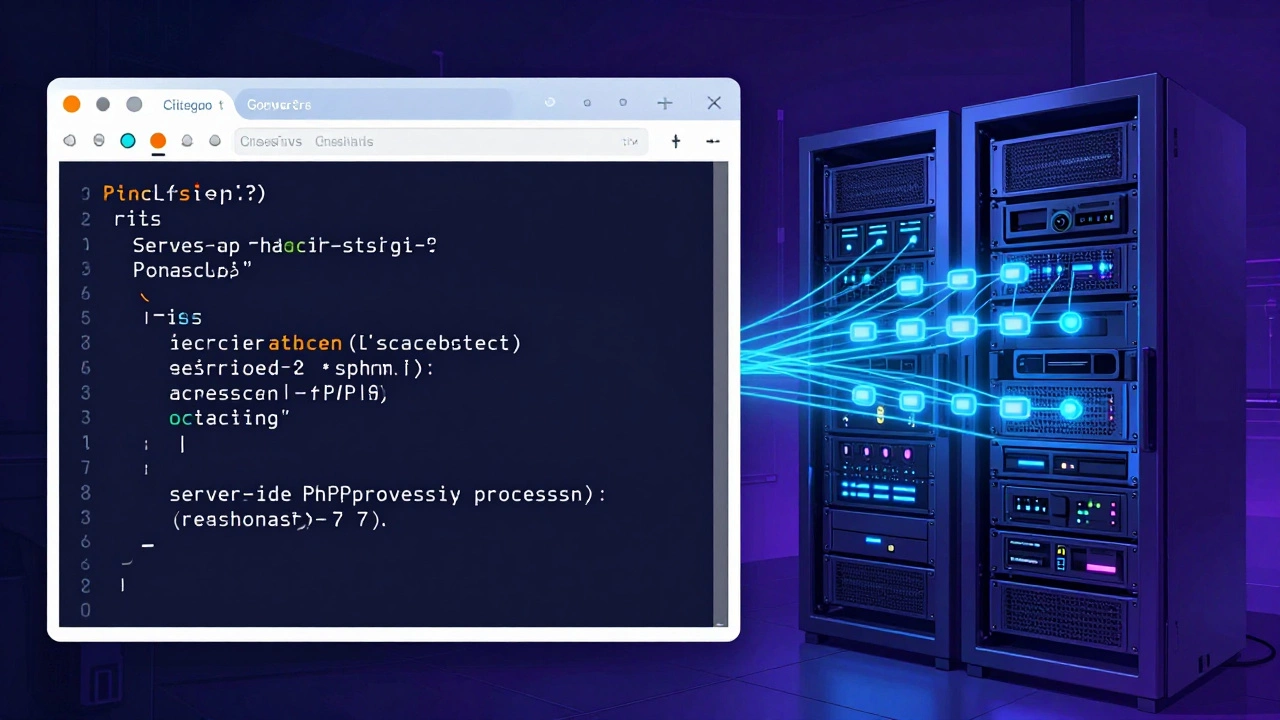This screenshot has height=720, width=1280.
Task: Expand the chevron marker on code line 6
Action: (x=143, y=296)
